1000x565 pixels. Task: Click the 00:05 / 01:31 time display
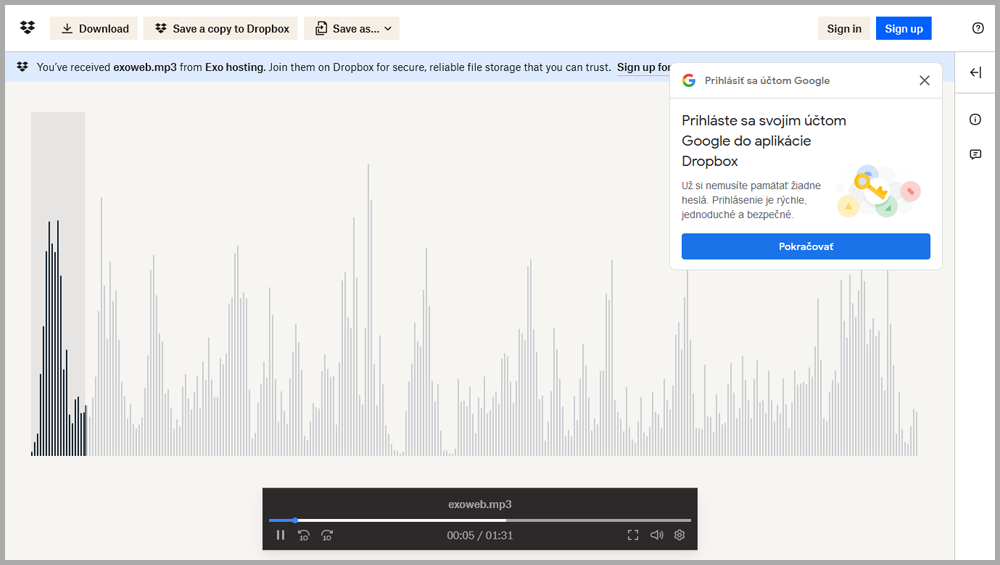click(480, 535)
